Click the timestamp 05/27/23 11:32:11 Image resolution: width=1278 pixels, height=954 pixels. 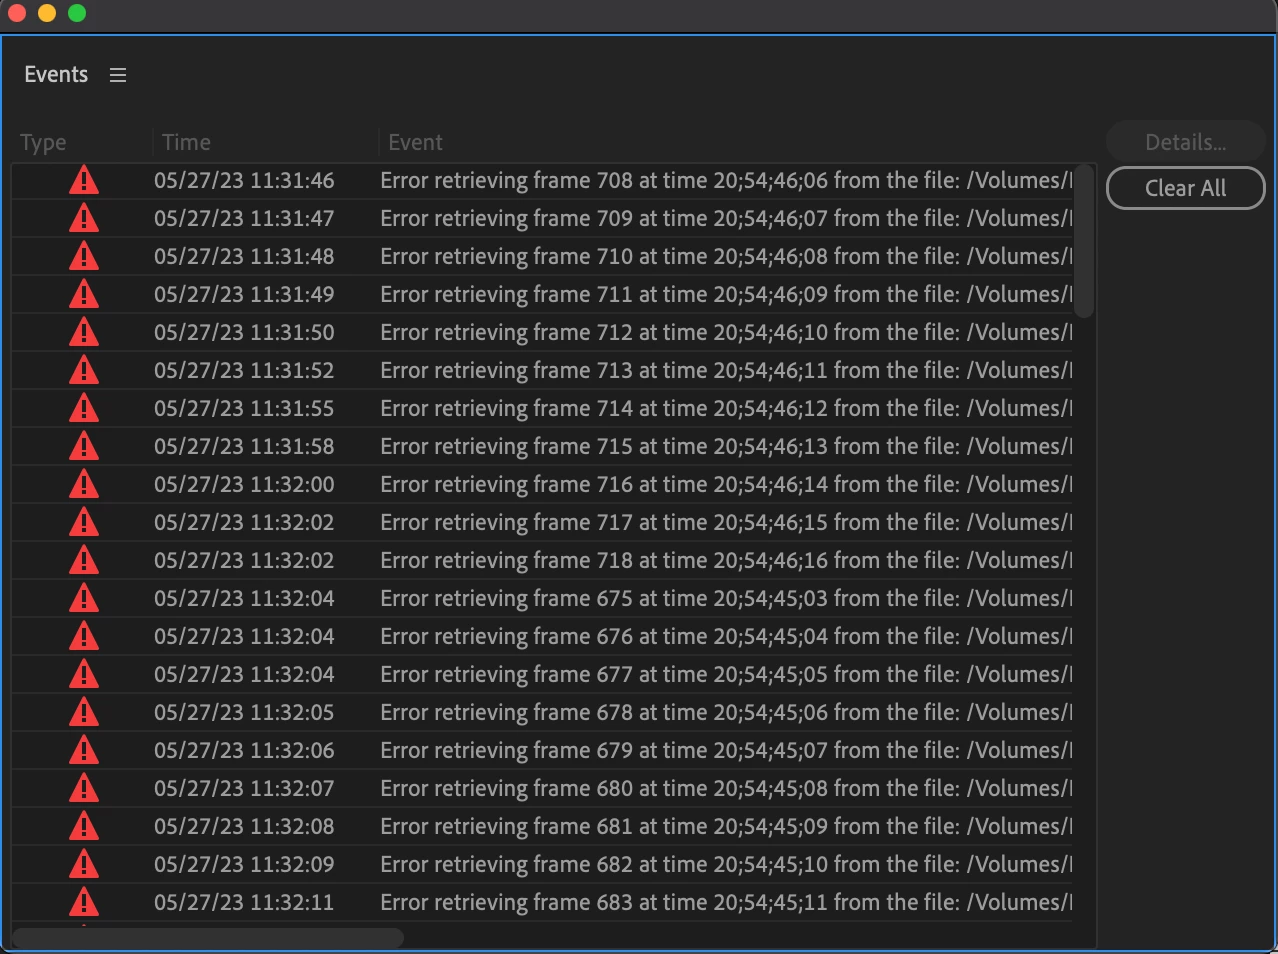tap(244, 903)
